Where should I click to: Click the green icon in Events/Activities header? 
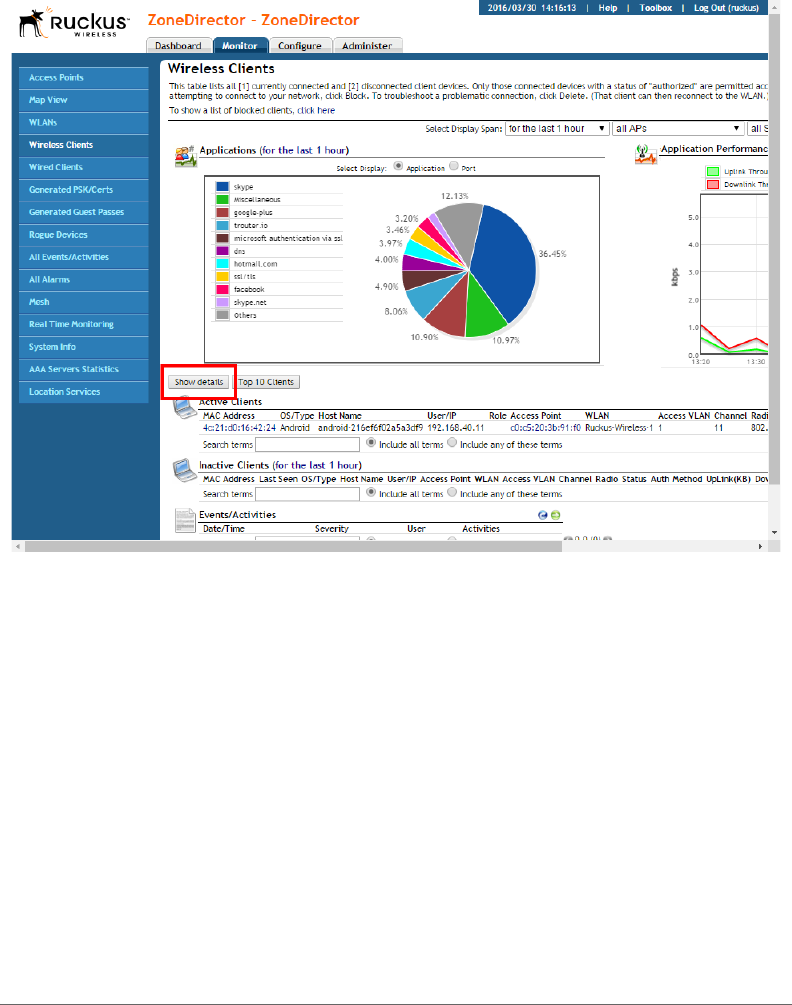pos(556,515)
